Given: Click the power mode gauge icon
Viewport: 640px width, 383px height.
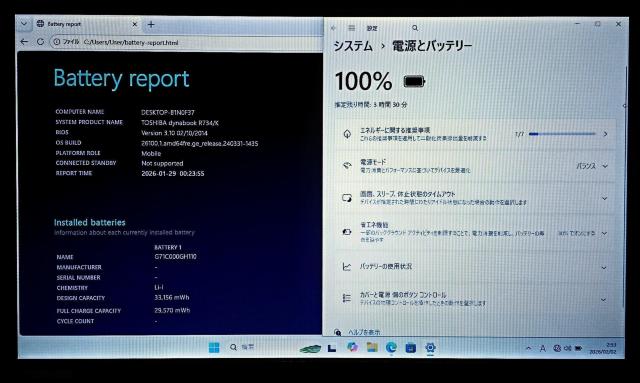Looking at the screenshot, I should coord(347,165).
